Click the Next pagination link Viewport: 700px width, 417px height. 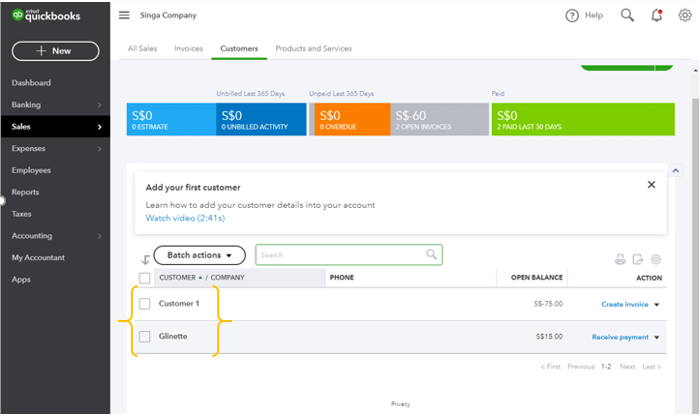pyautogui.click(x=627, y=367)
